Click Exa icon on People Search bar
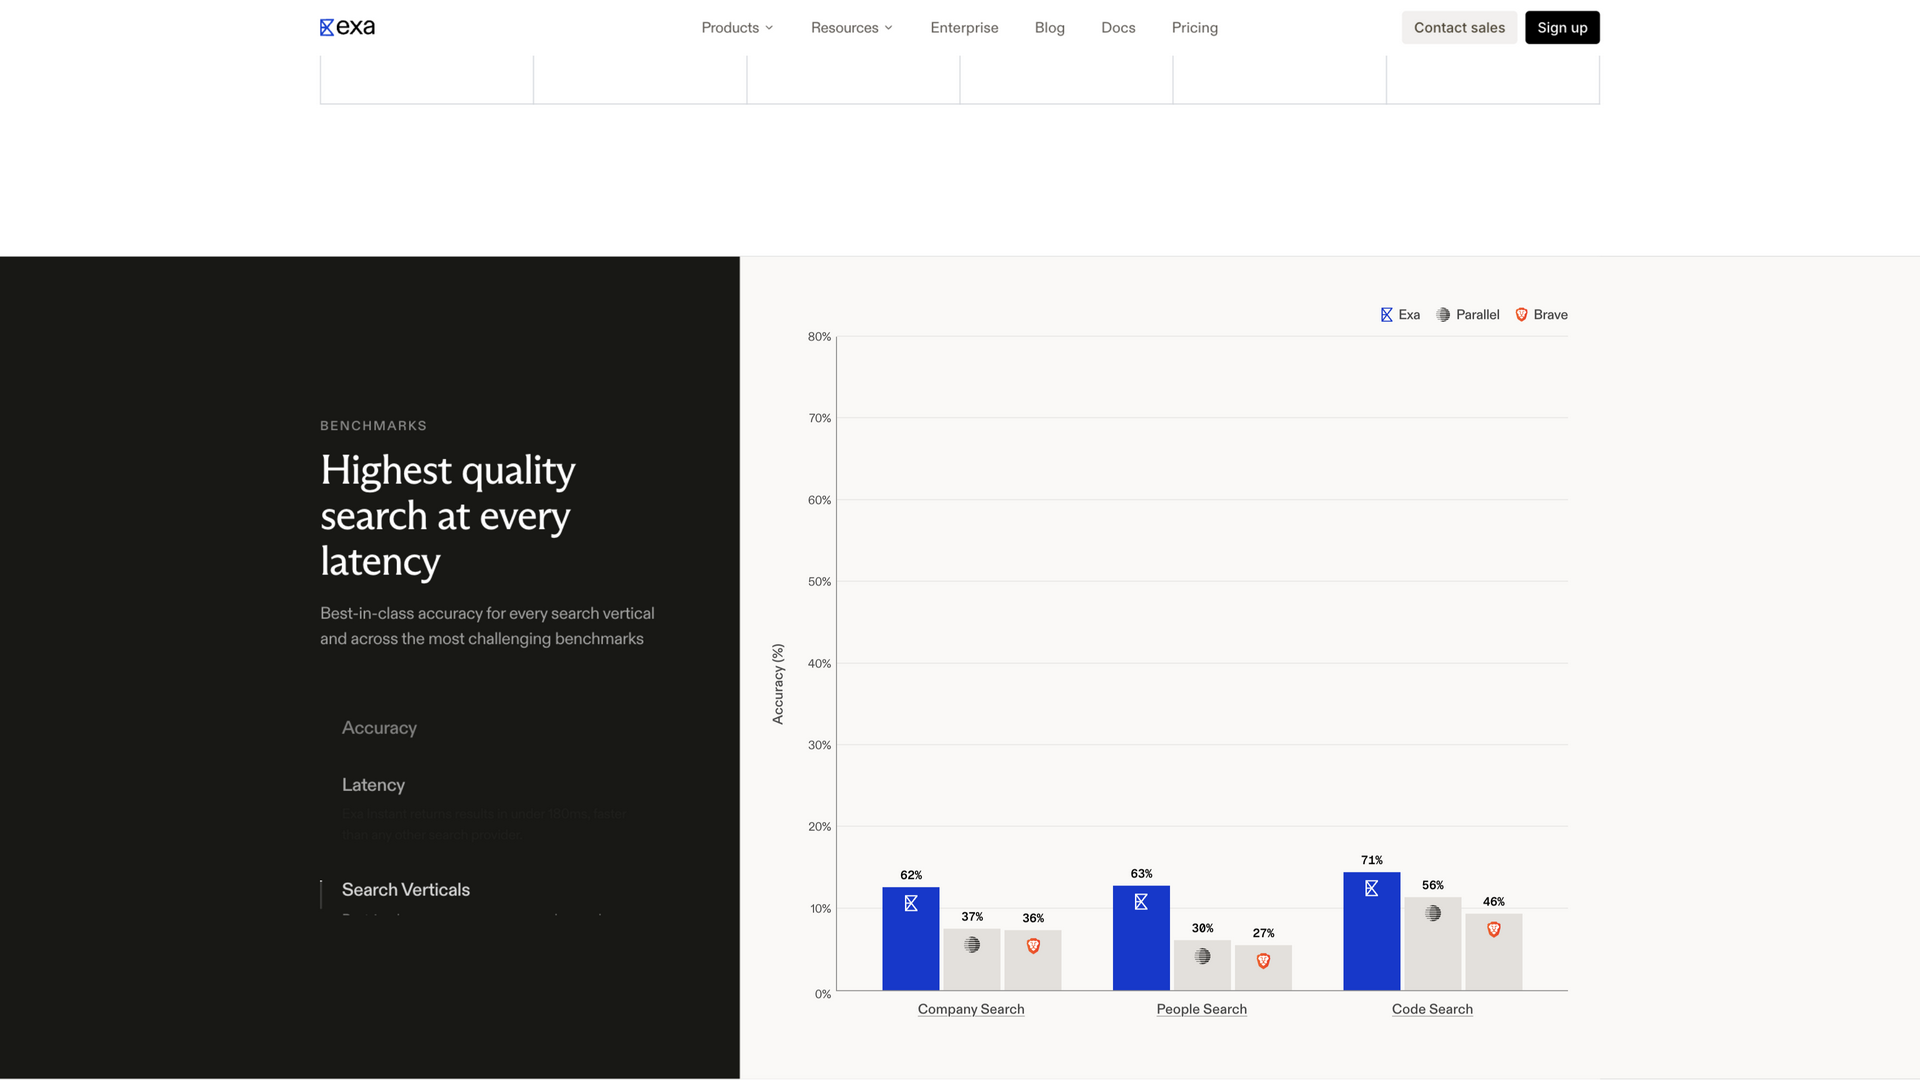This screenshot has width=1920, height=1080. [x=1141, y=902]
